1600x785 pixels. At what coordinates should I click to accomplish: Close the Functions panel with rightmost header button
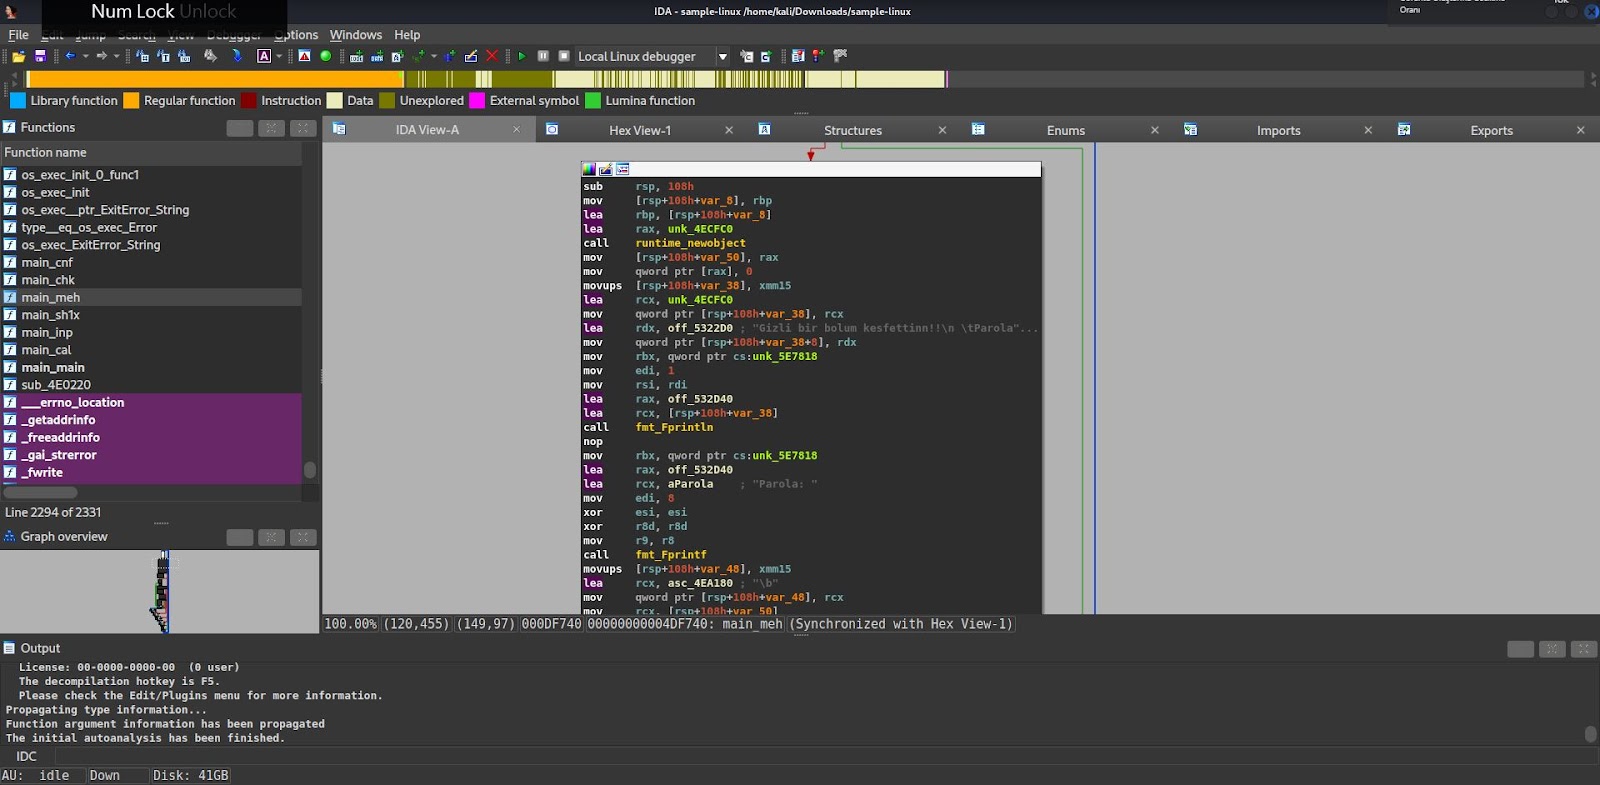(x=303, y=128)
